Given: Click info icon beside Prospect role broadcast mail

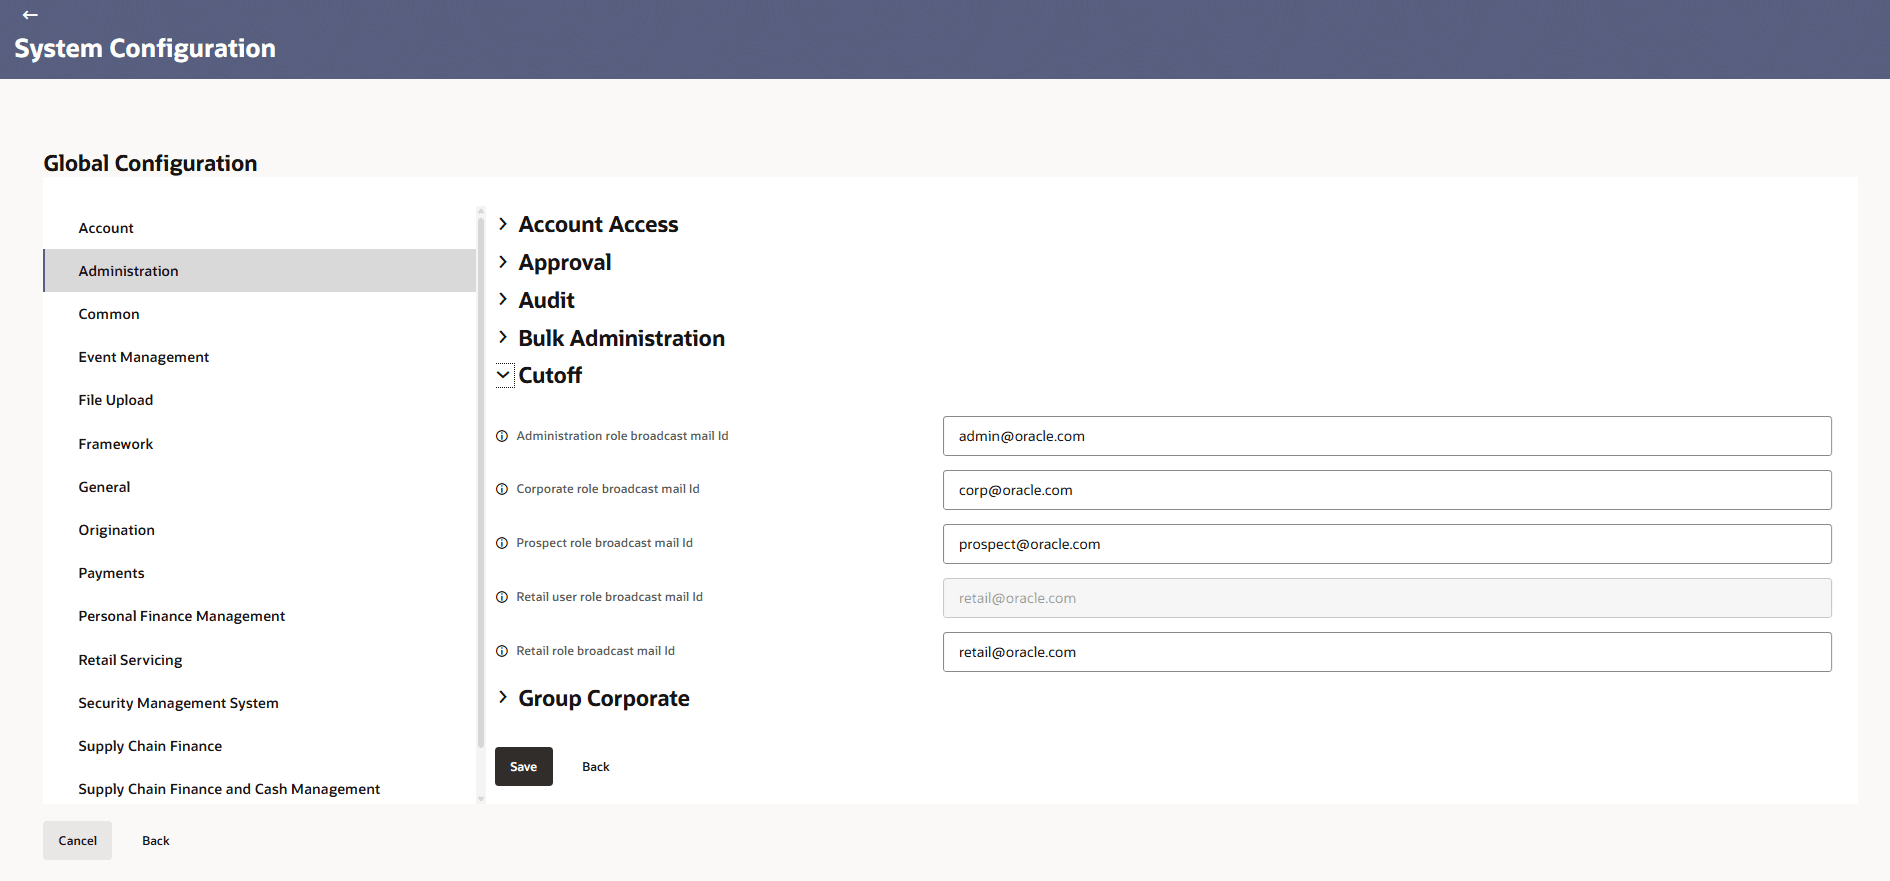Looking at the screenshot, I should pos(502,543).
